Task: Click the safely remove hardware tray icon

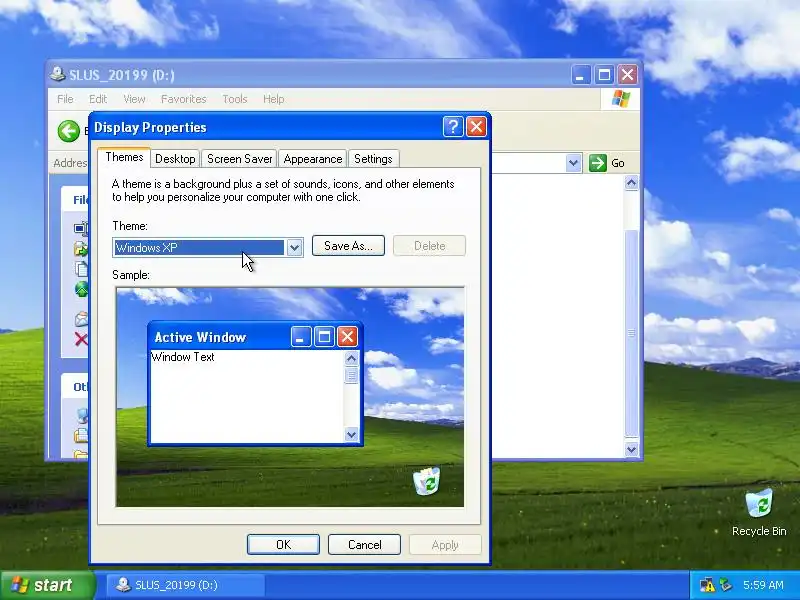Action: tap(725, 585)
